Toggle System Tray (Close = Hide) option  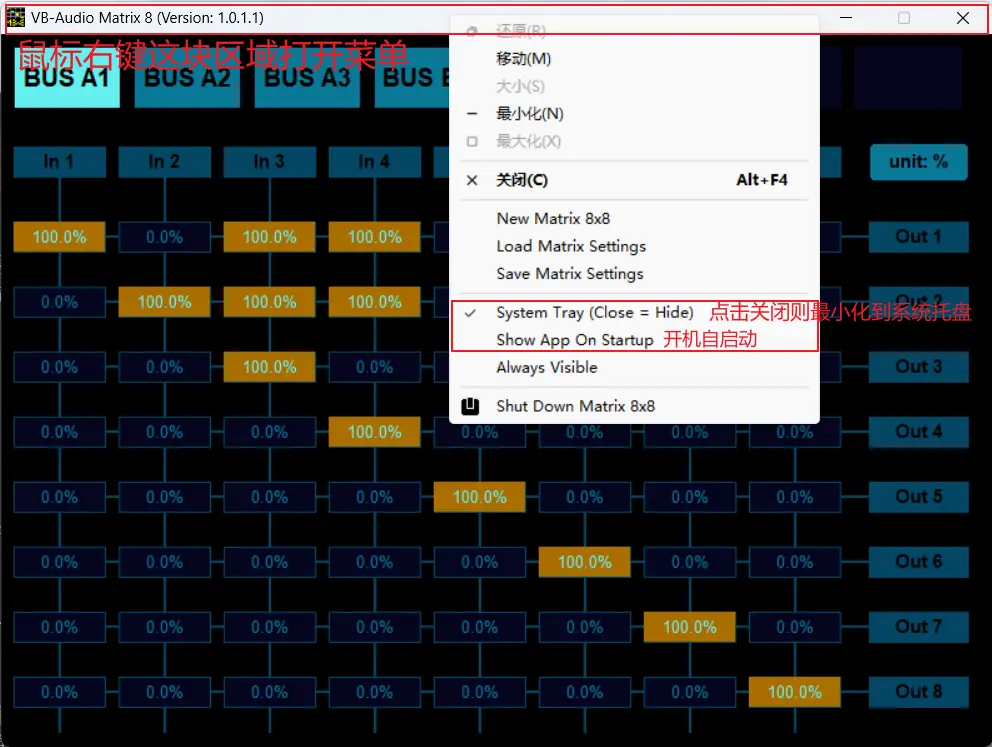(594, 313)
